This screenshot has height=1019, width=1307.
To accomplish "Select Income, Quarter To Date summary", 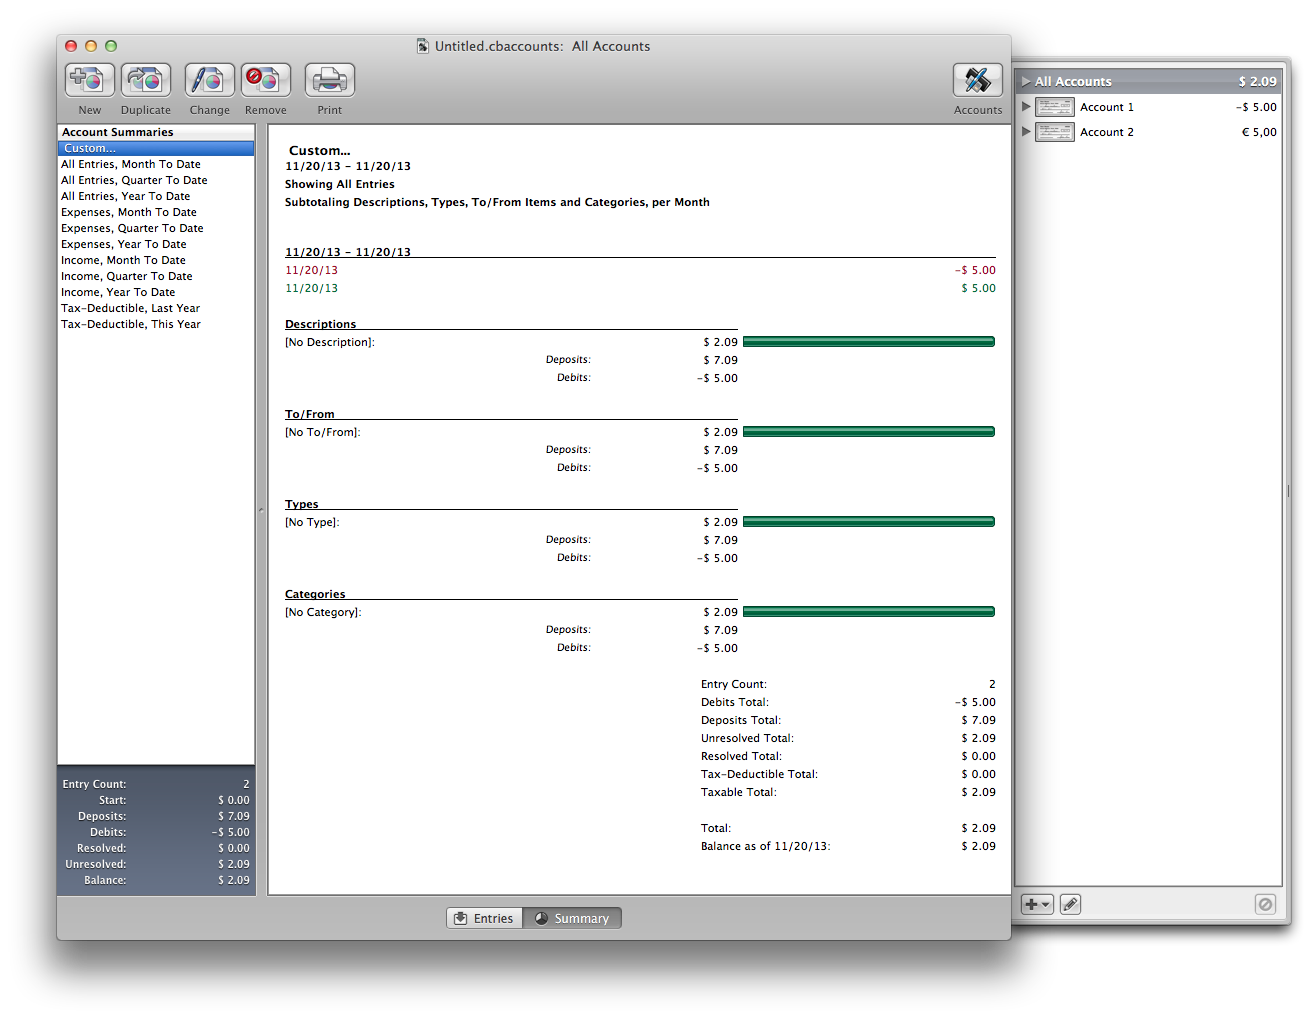I will tap(156, 276).
